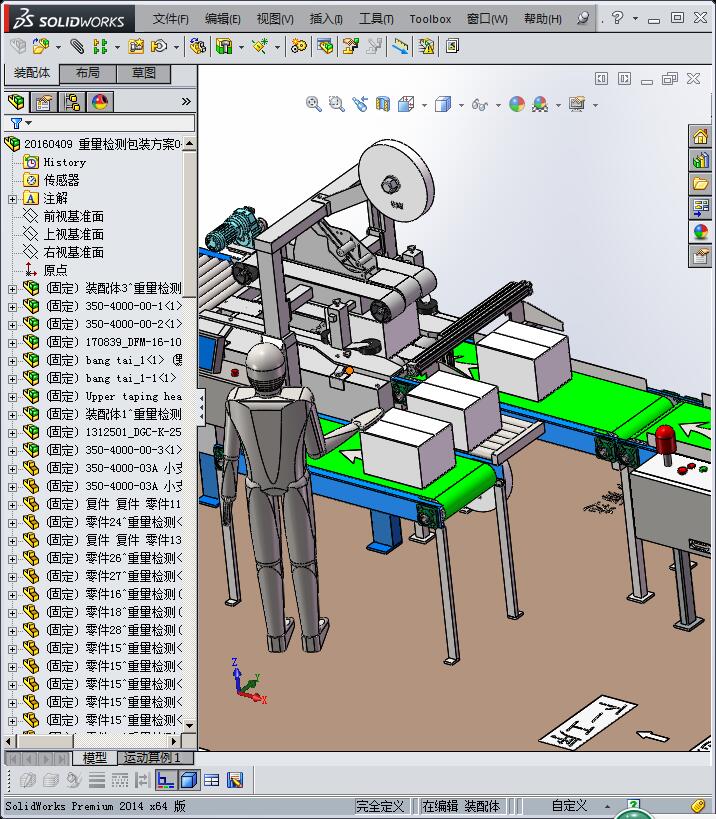Open the View Orientation dropdown arrow
The height and width of the screenshot is (819, 716).
click(424, 105)
